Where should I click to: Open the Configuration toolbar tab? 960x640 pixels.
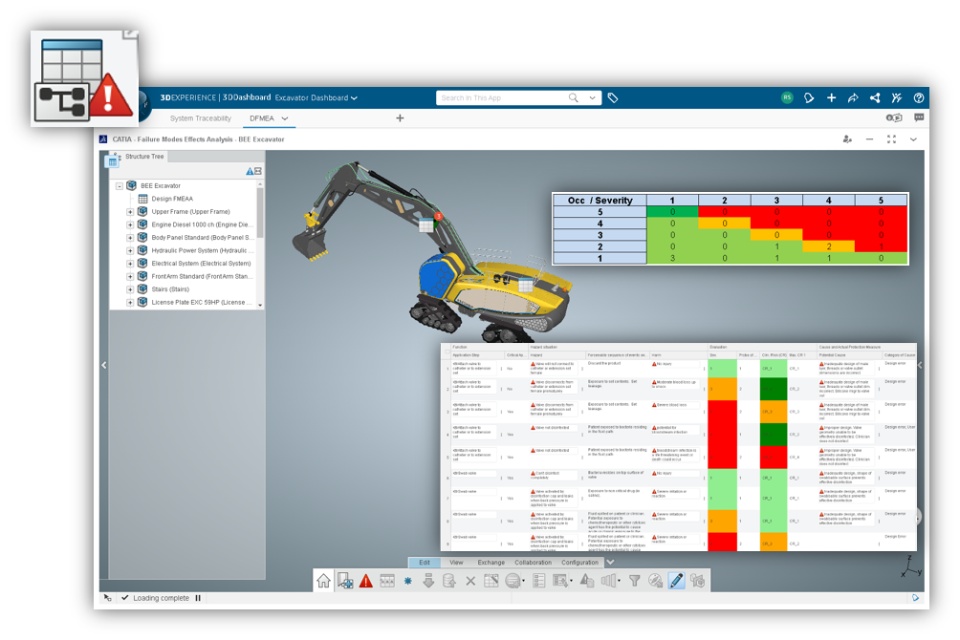tap(579, 562)
